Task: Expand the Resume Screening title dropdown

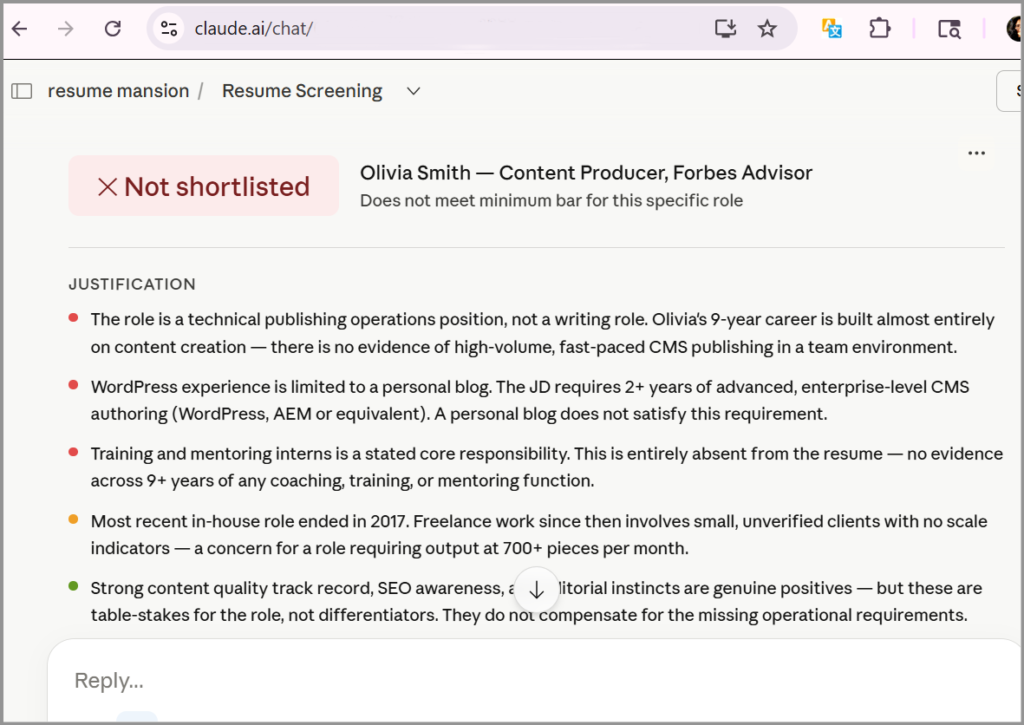Action: click(413, 90)
